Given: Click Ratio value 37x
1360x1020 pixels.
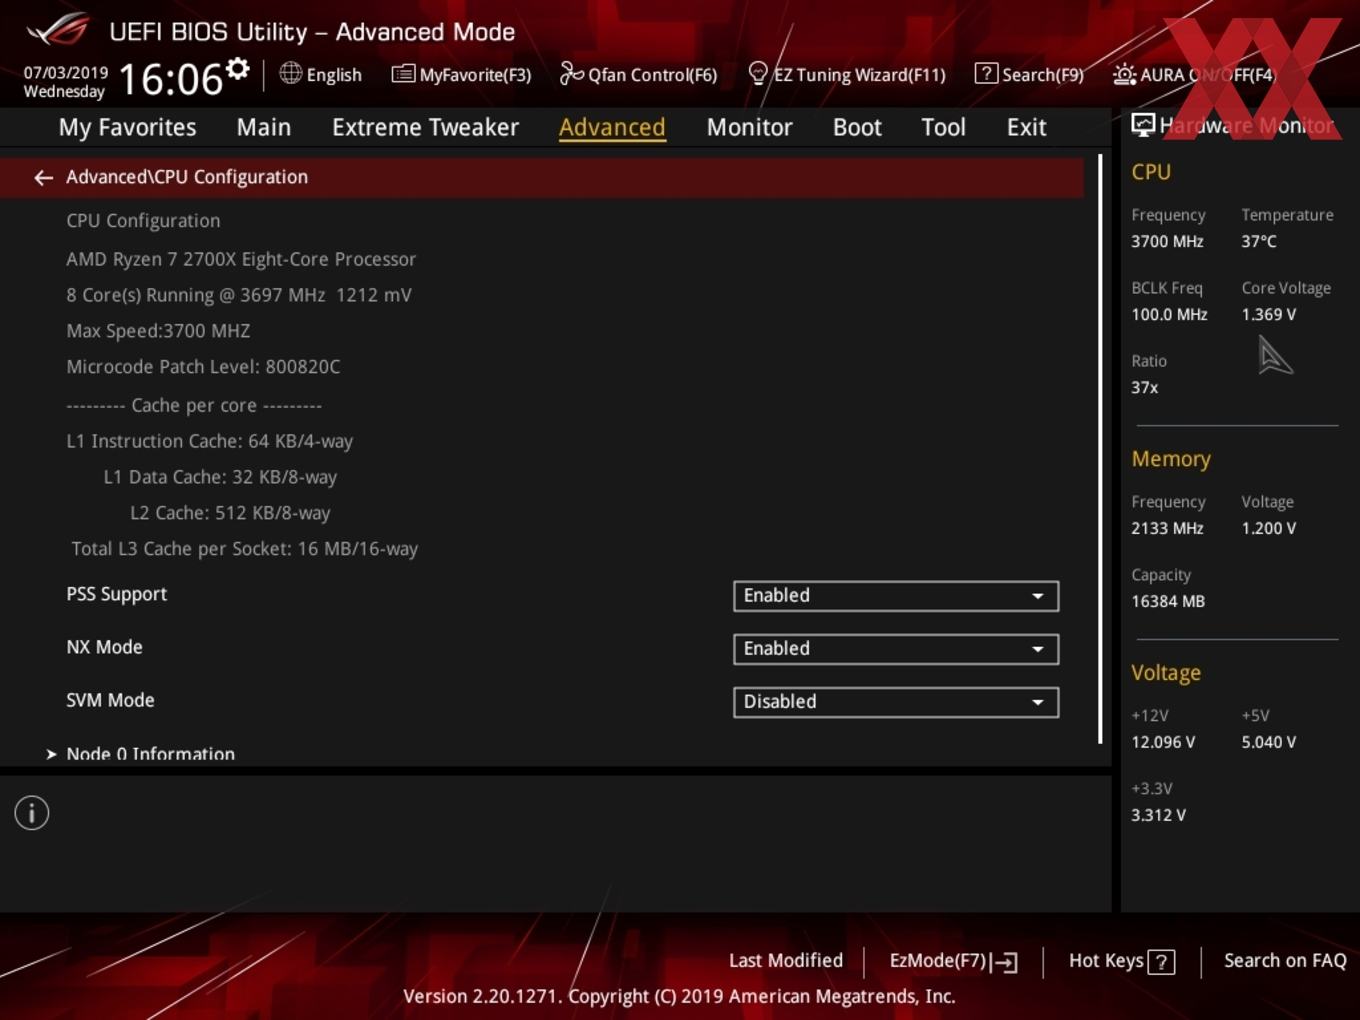Looking at the screenshot, I should coord(1145,387).
